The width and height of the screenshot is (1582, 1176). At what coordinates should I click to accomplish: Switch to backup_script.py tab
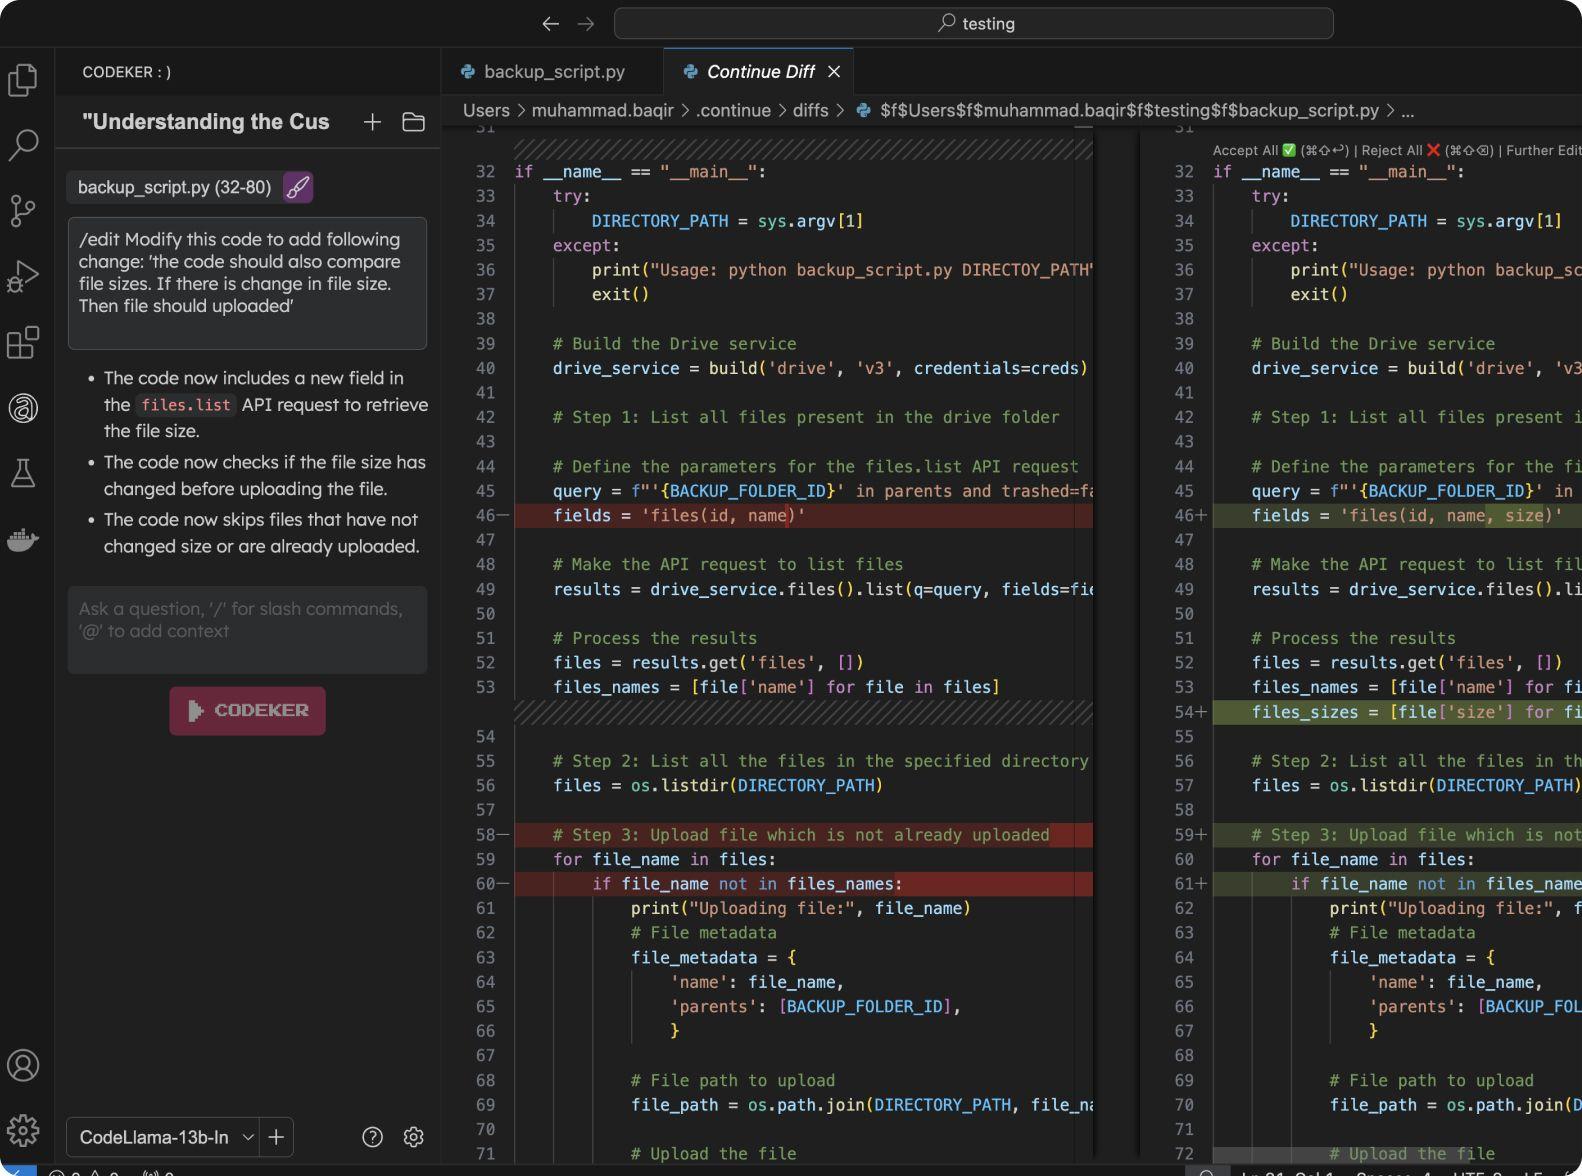click(553, 72)
